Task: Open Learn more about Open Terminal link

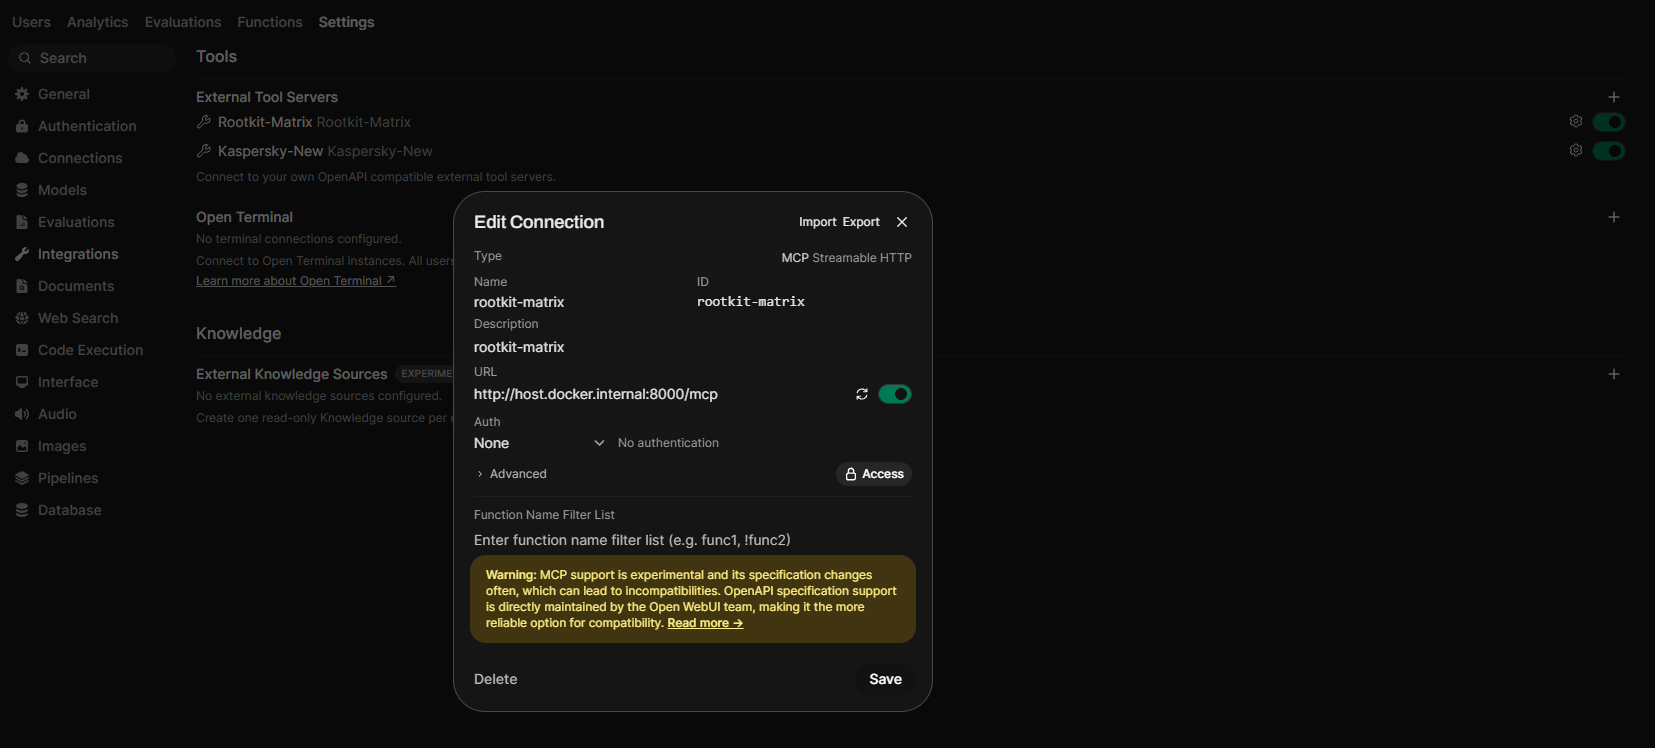Action: (296, 281)
